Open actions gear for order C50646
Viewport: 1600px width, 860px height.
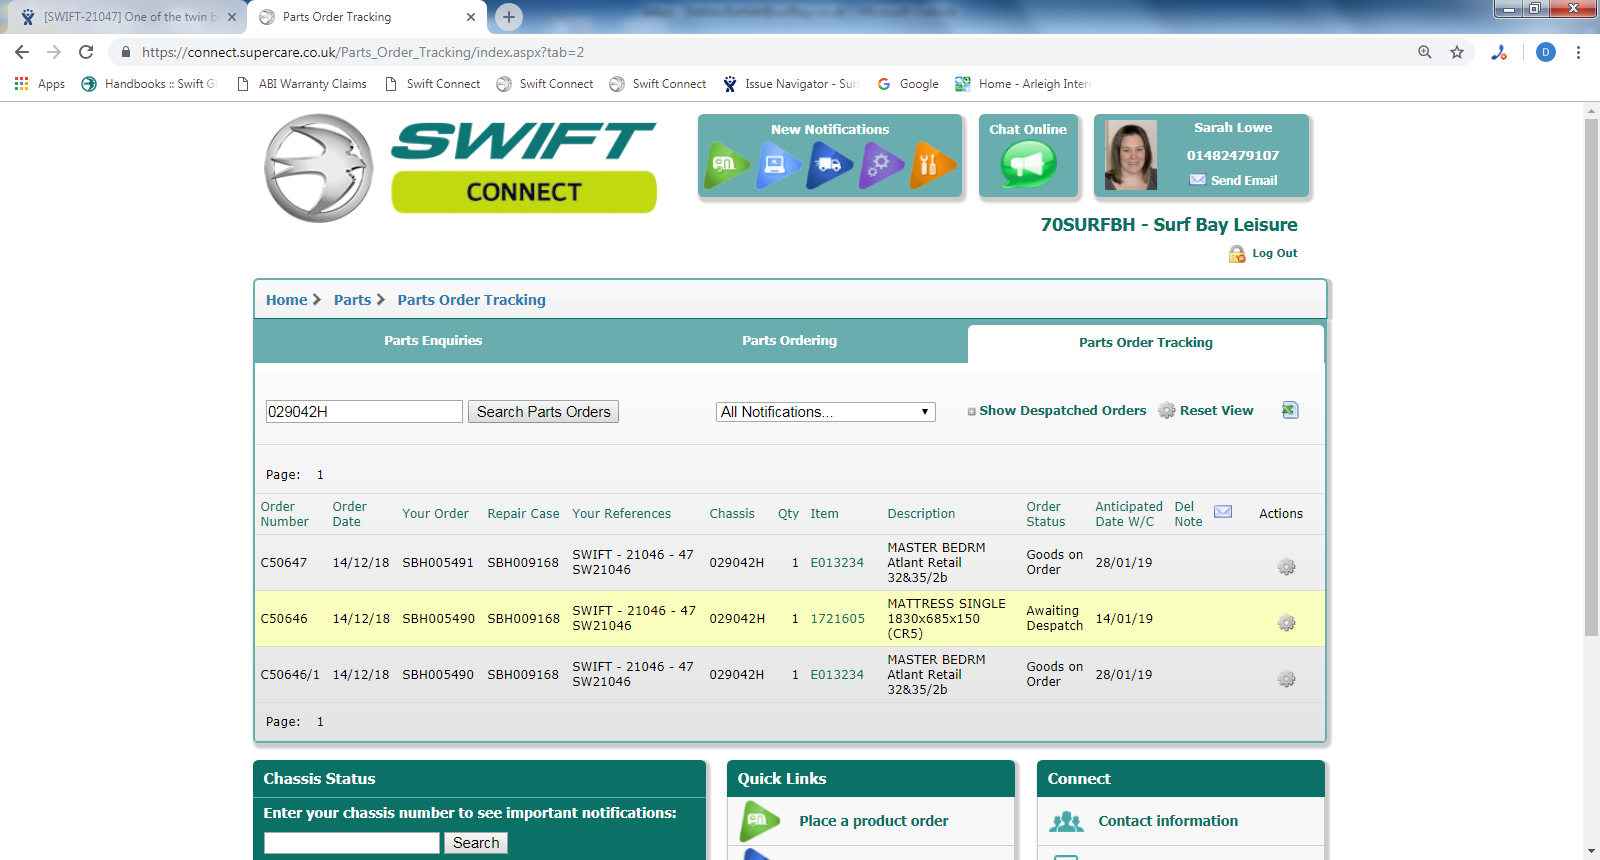click(1286, 623)
